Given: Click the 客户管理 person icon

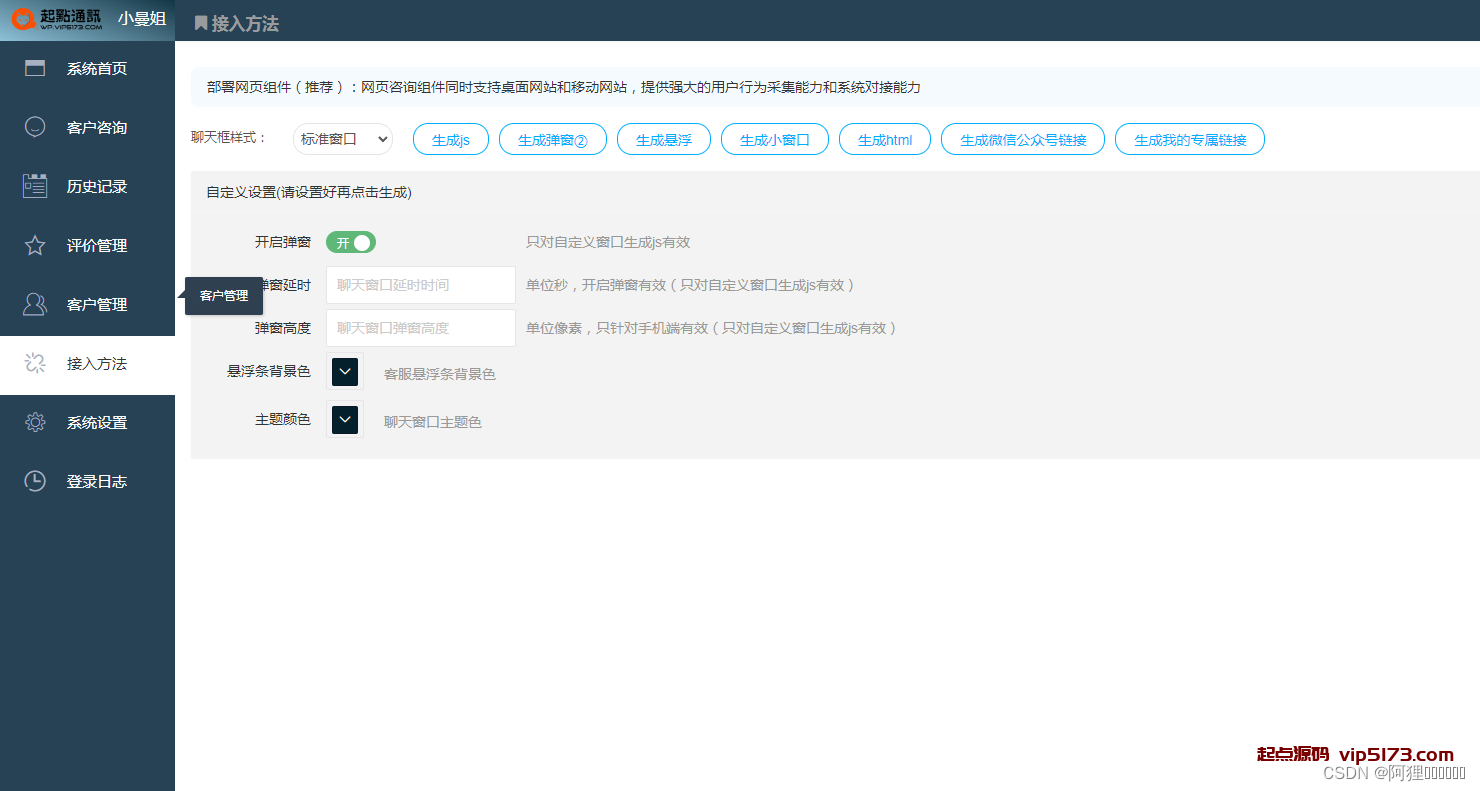Looking at the screenshot, I should click(x=35, y=305).
